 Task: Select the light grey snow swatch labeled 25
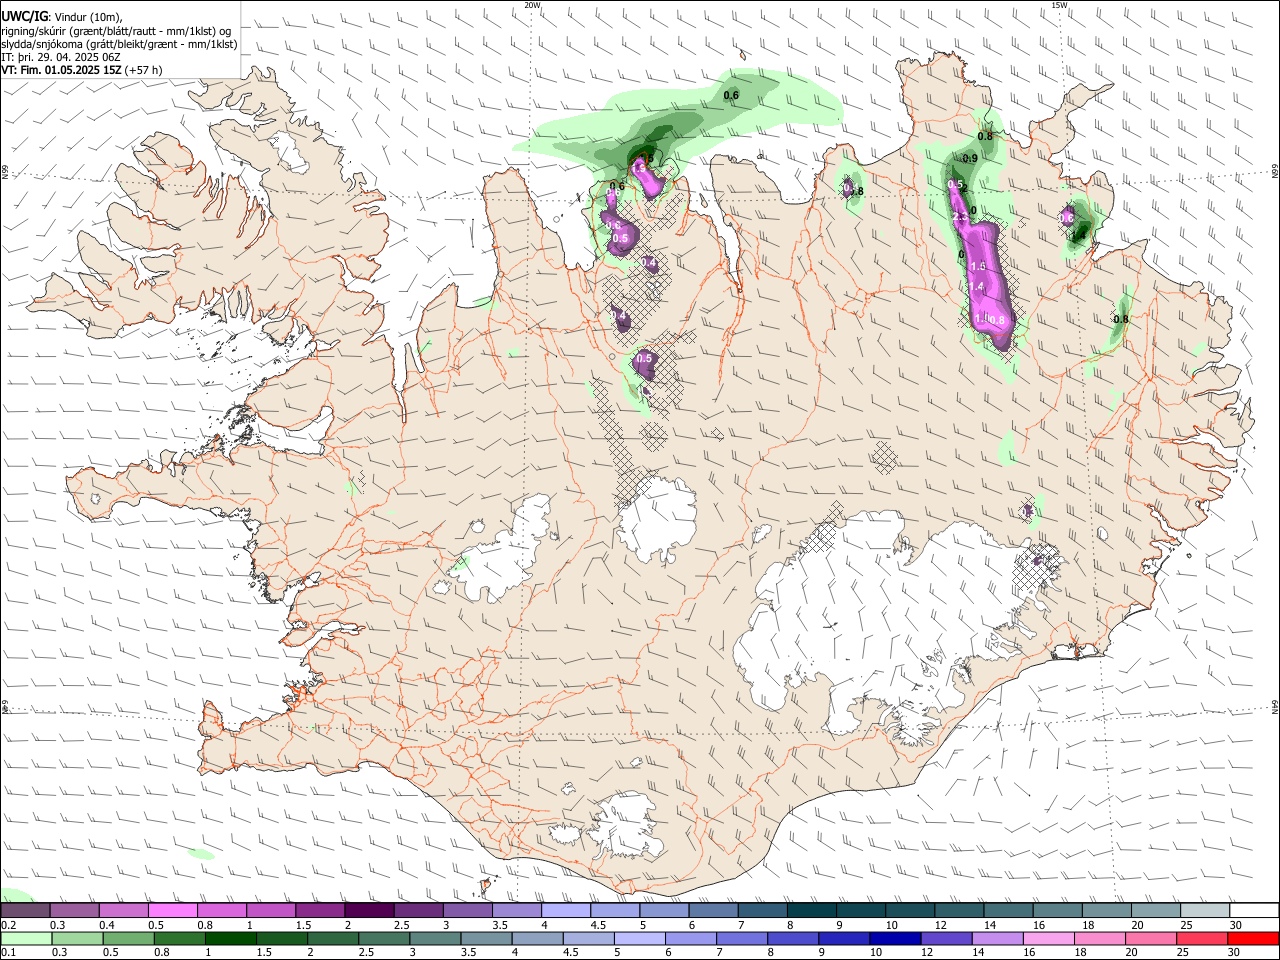tap(1203, 911)
